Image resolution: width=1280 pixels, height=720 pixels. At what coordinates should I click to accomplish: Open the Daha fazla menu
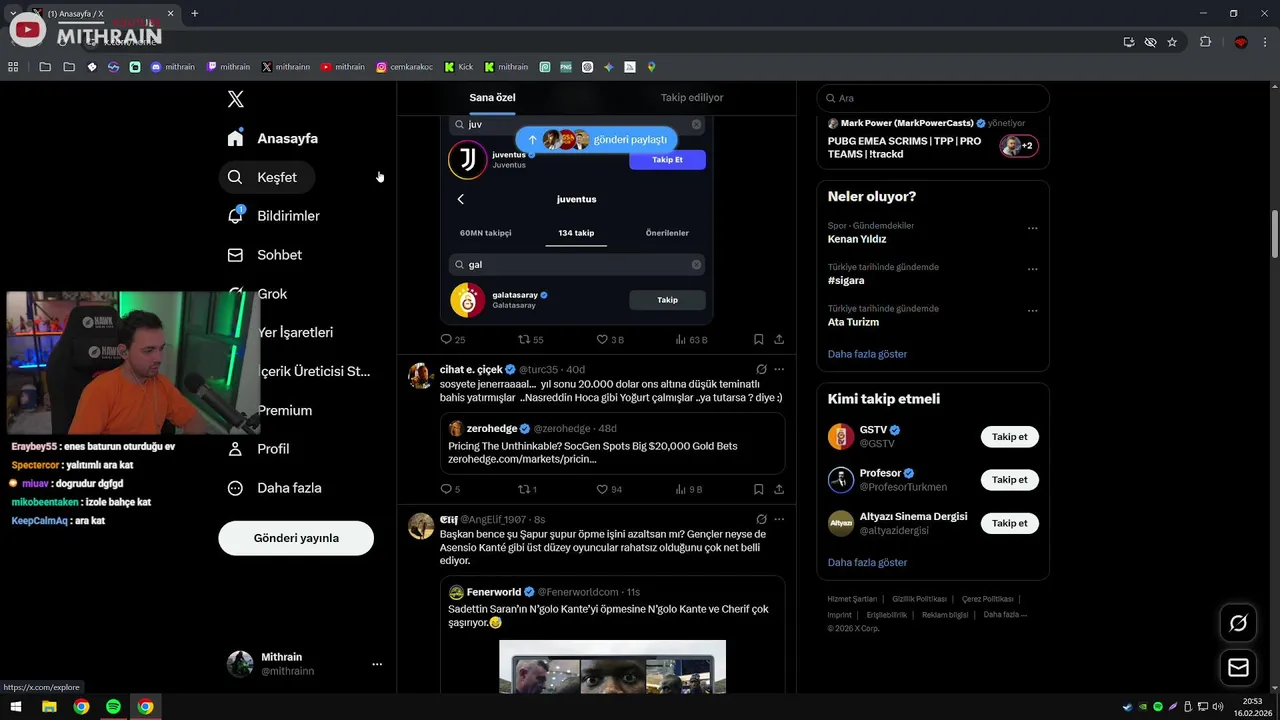tap(274, 488)
